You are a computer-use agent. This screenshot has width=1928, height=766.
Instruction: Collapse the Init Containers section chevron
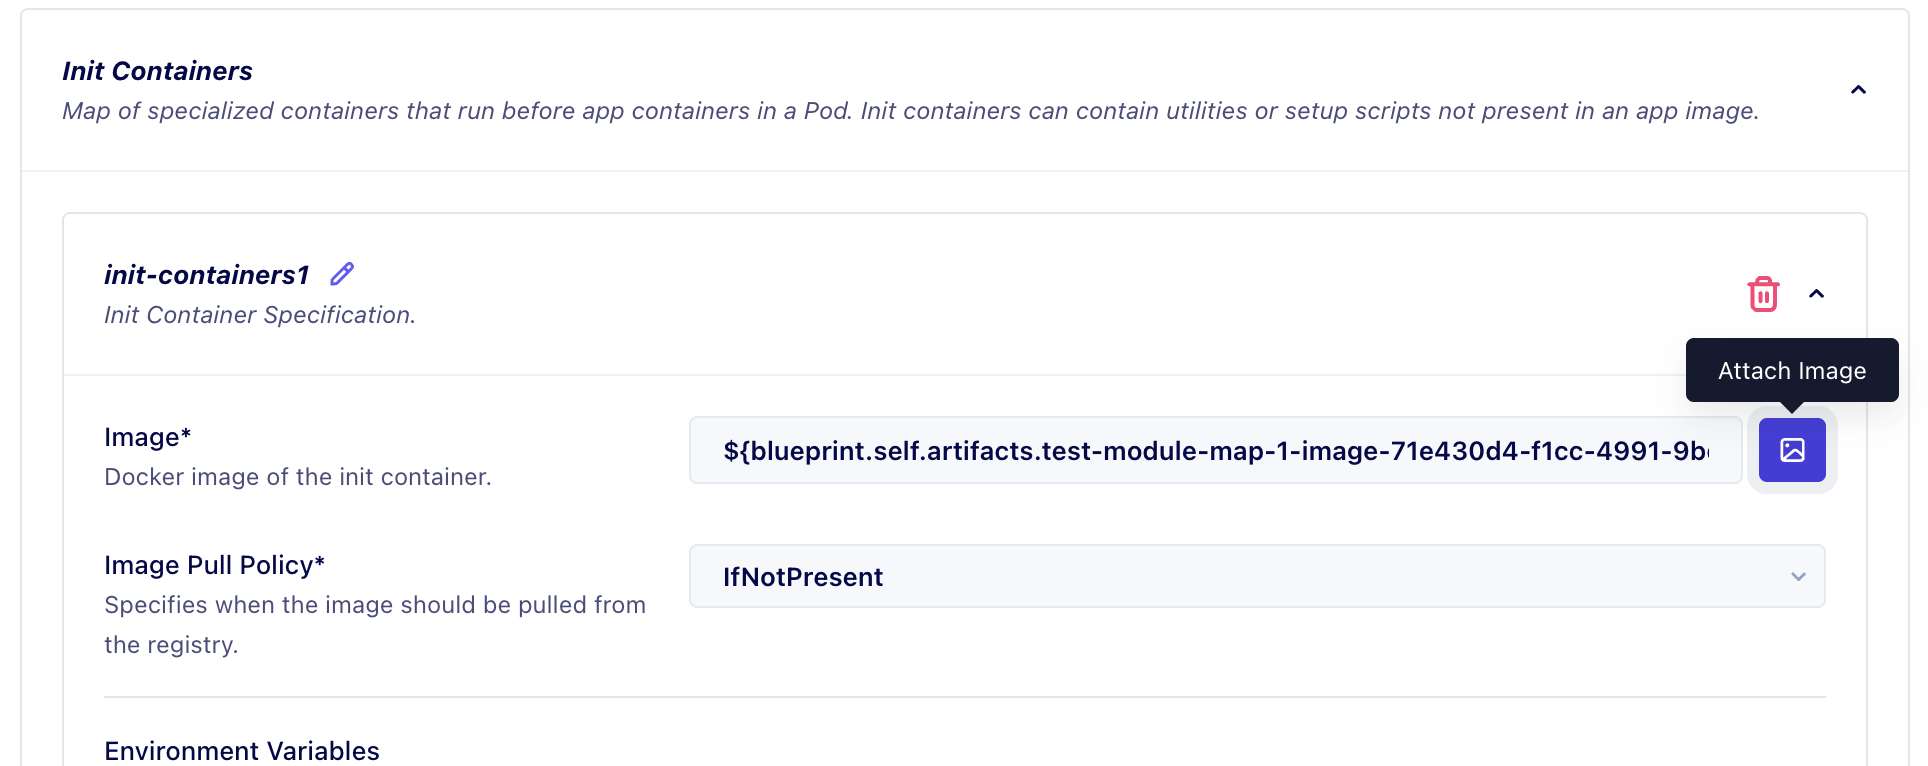[1858, 90]
